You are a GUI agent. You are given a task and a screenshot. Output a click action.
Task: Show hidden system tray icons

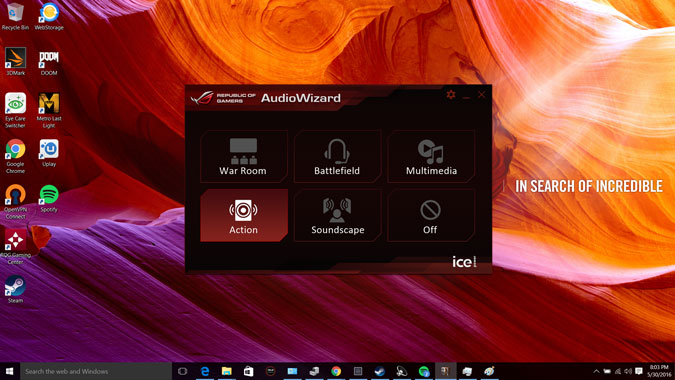pyautogui.click(x=596, y=371)
